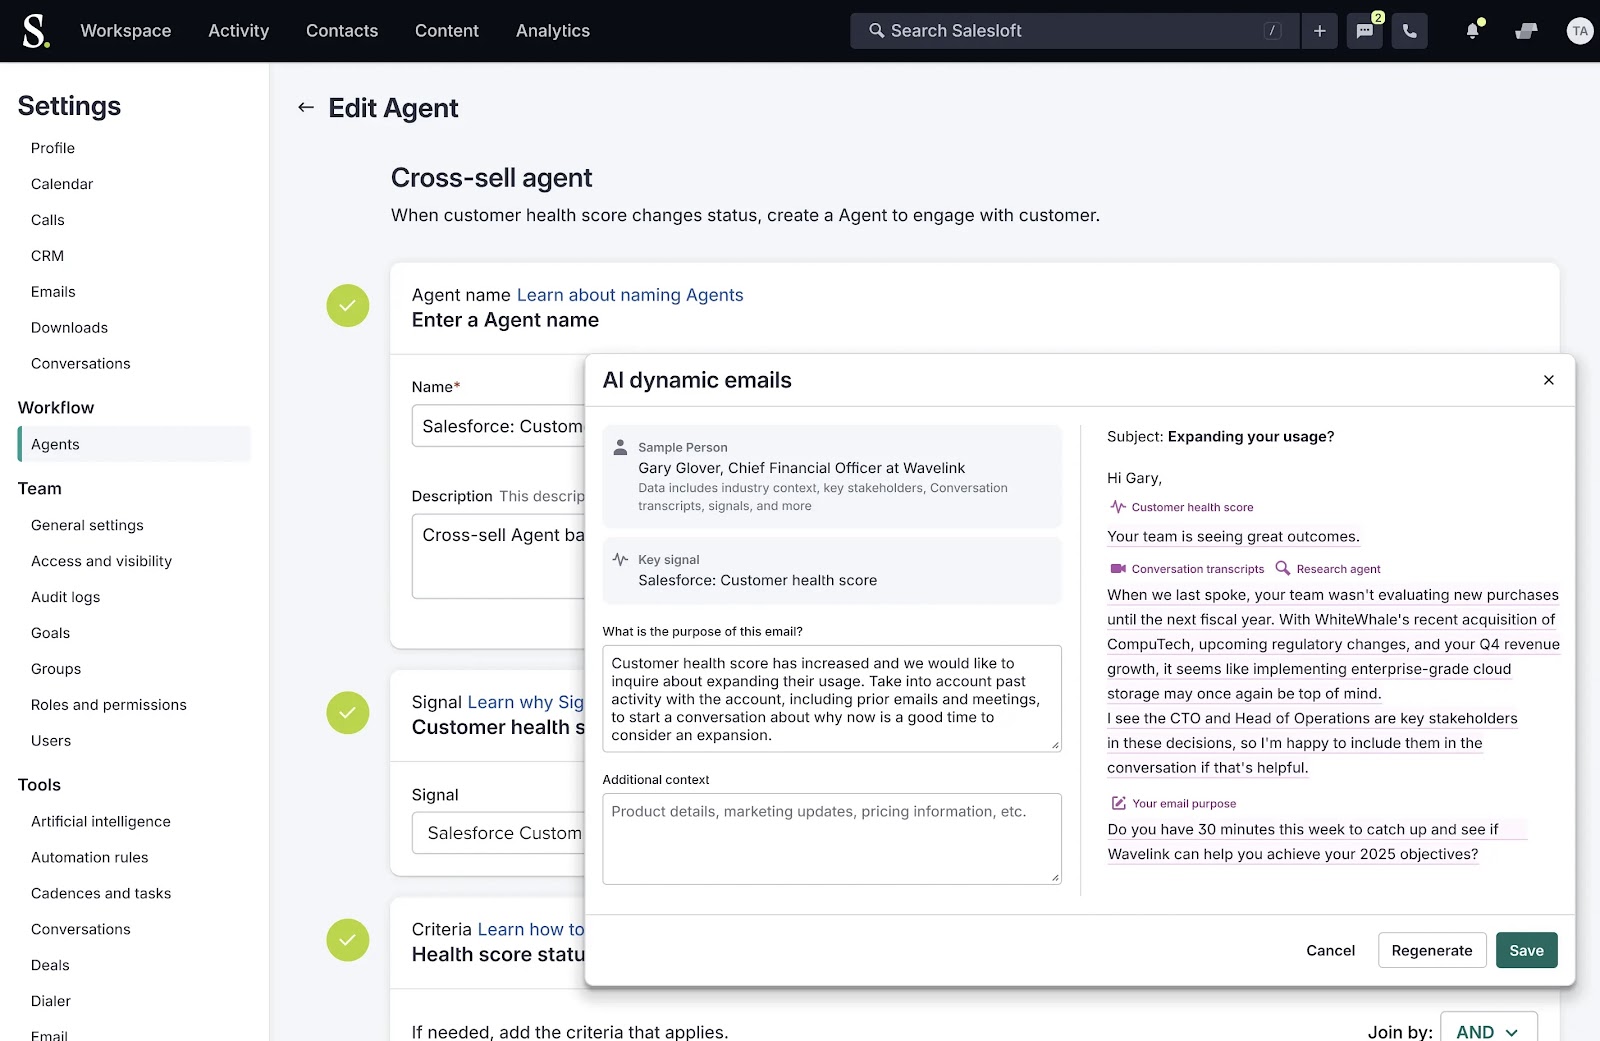
Task: Open the Content menu
Action: tap(447, 31)
